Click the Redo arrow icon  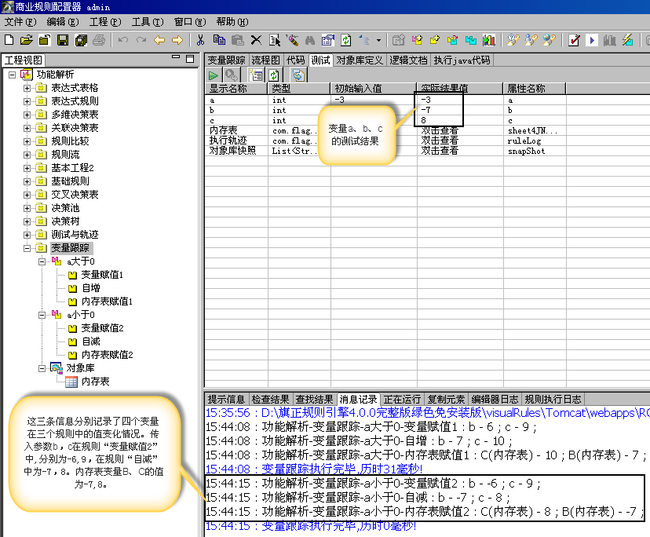(141, 40)
